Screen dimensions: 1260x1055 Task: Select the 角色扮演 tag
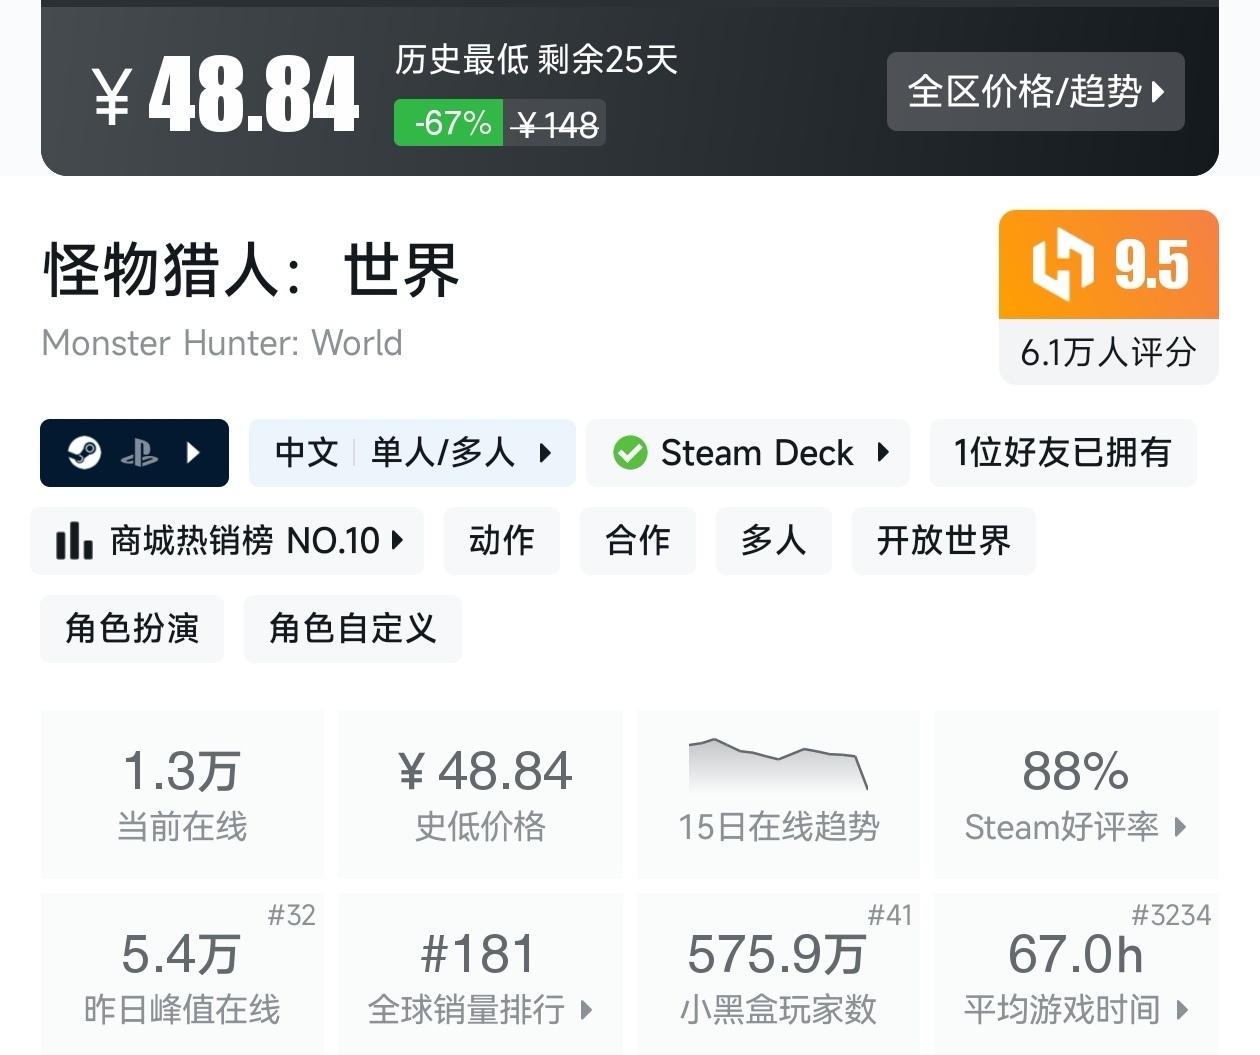point(132,629)
